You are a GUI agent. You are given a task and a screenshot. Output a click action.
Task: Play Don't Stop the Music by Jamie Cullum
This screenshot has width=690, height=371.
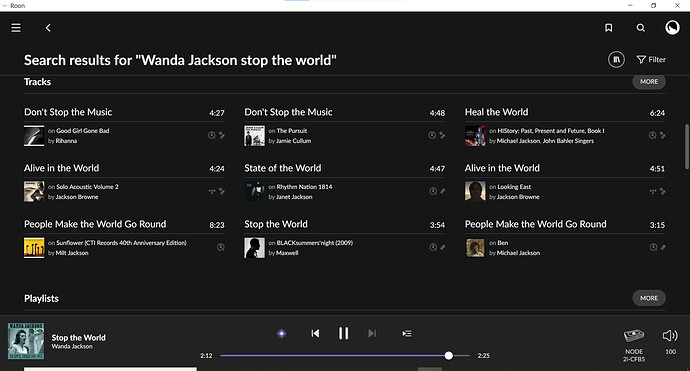pyautogui.click(x=288, y=112)
